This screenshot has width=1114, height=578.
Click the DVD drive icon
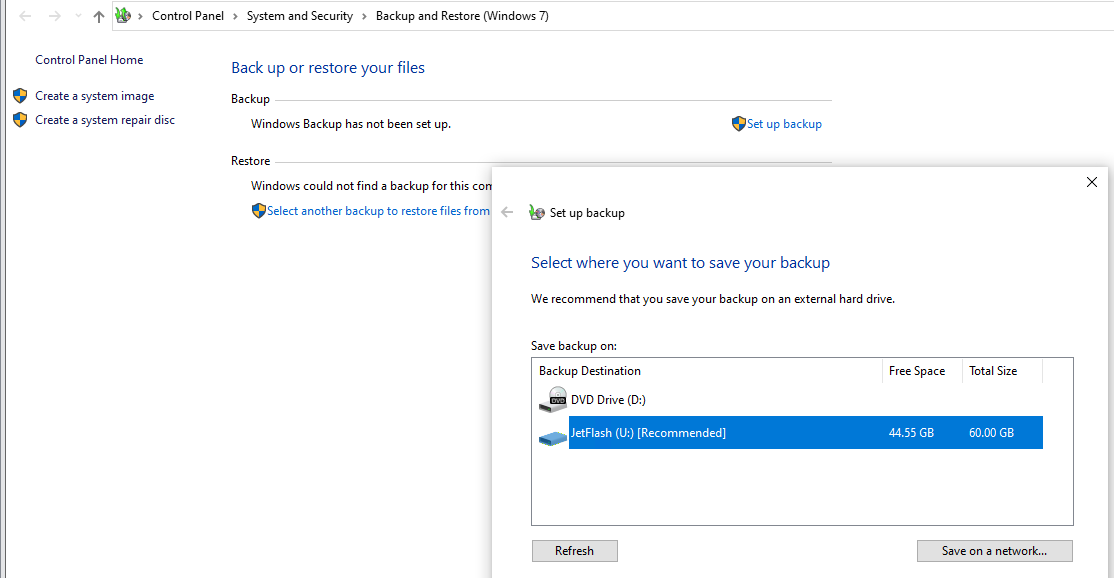tap(553, 400)
